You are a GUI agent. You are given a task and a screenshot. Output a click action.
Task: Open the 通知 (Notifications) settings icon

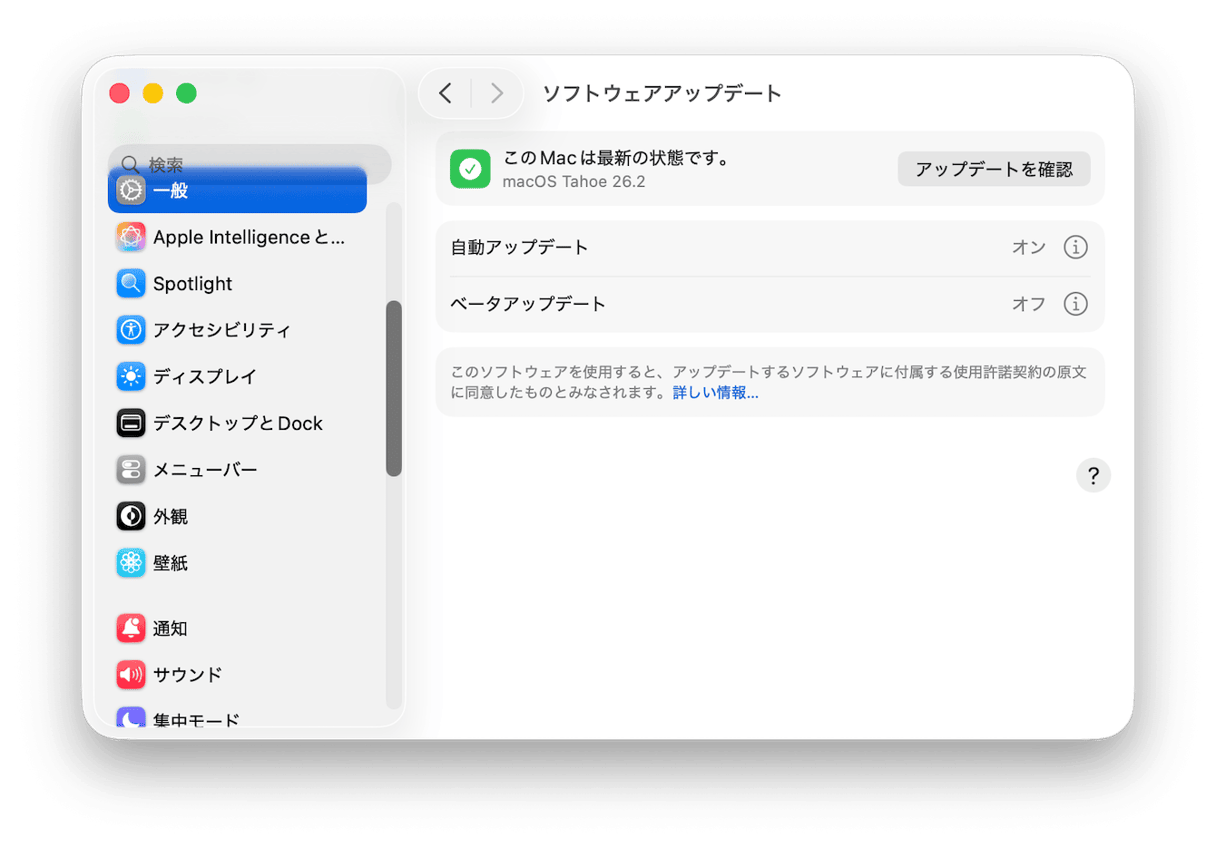[x=131, y=628]
